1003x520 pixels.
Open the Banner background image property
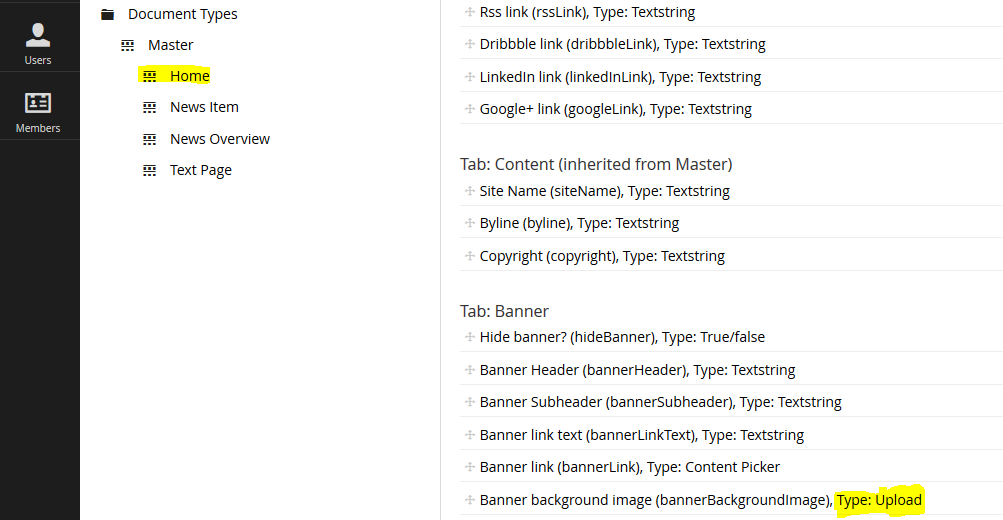[x=731, y=500]
